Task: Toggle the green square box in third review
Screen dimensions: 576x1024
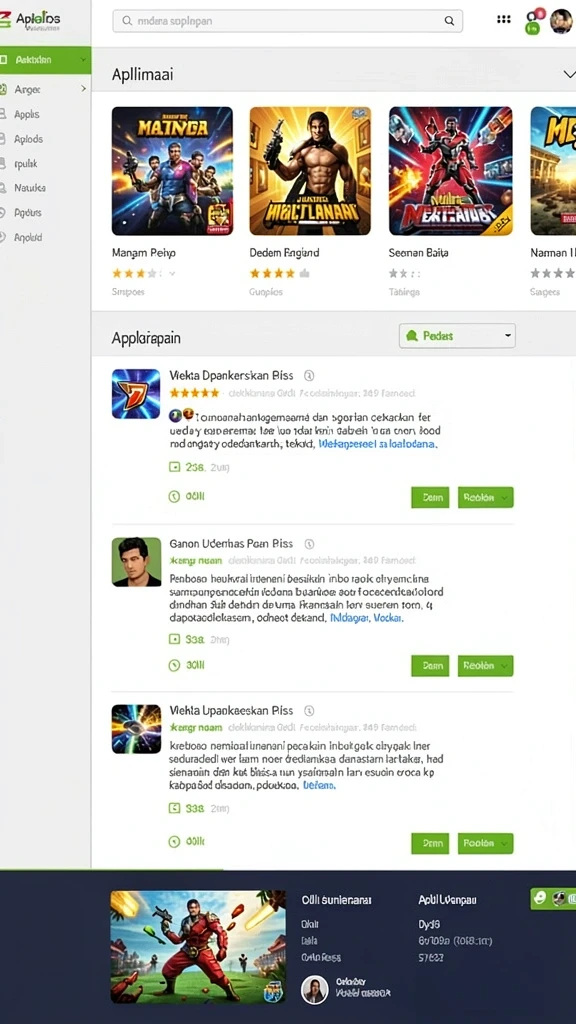Action: (174, 808)
